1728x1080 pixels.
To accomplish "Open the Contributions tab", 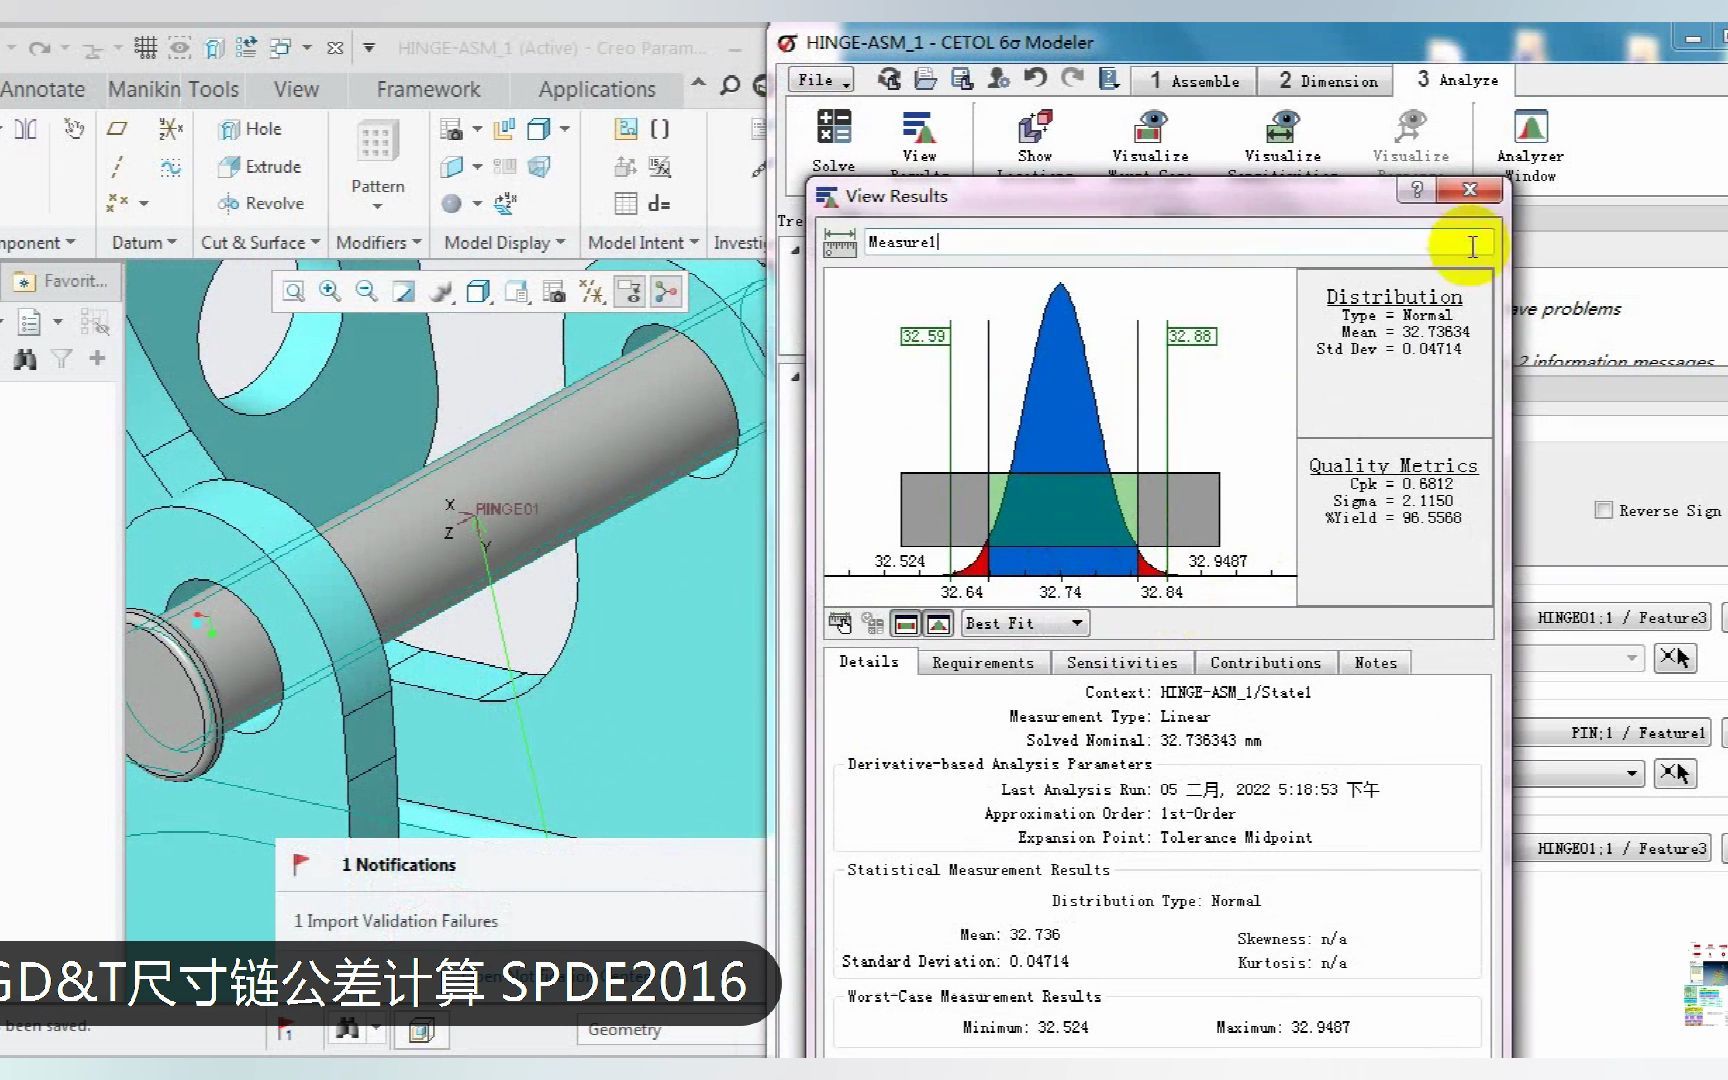I will click(x=1265, y=663).
